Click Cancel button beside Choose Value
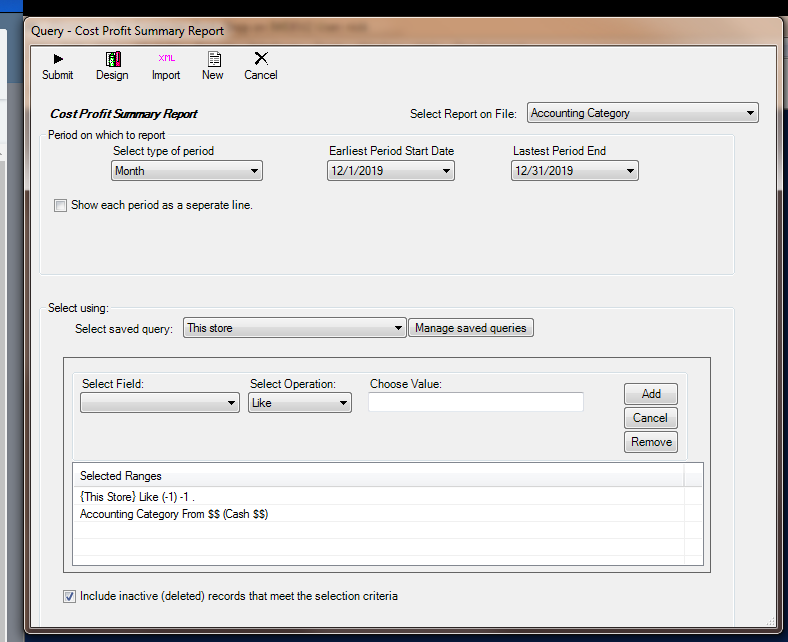The image size is (788, 642). (x=651, y=418)
